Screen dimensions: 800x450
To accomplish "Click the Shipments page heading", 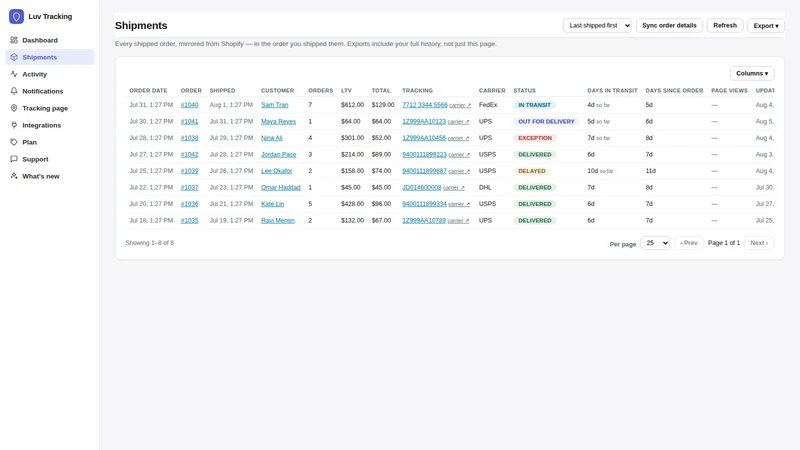I will pos(141,26).
